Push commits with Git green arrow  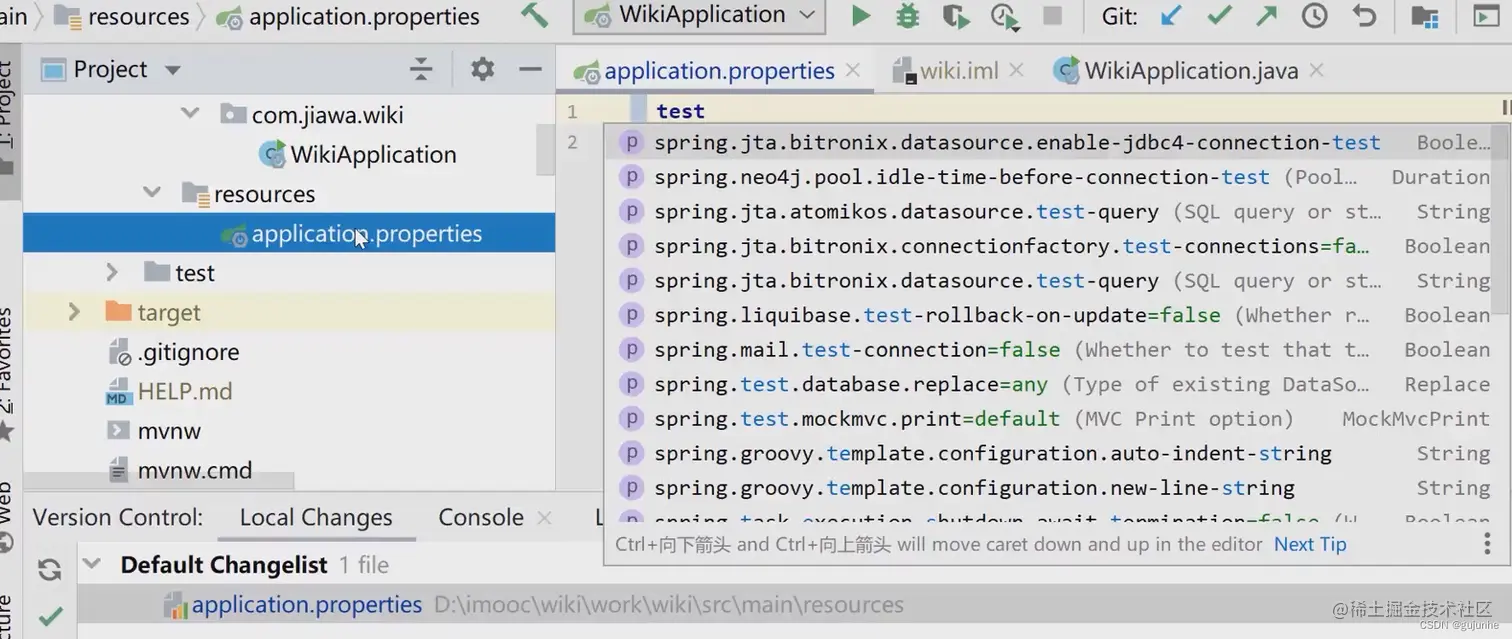tap(1267, 16)
